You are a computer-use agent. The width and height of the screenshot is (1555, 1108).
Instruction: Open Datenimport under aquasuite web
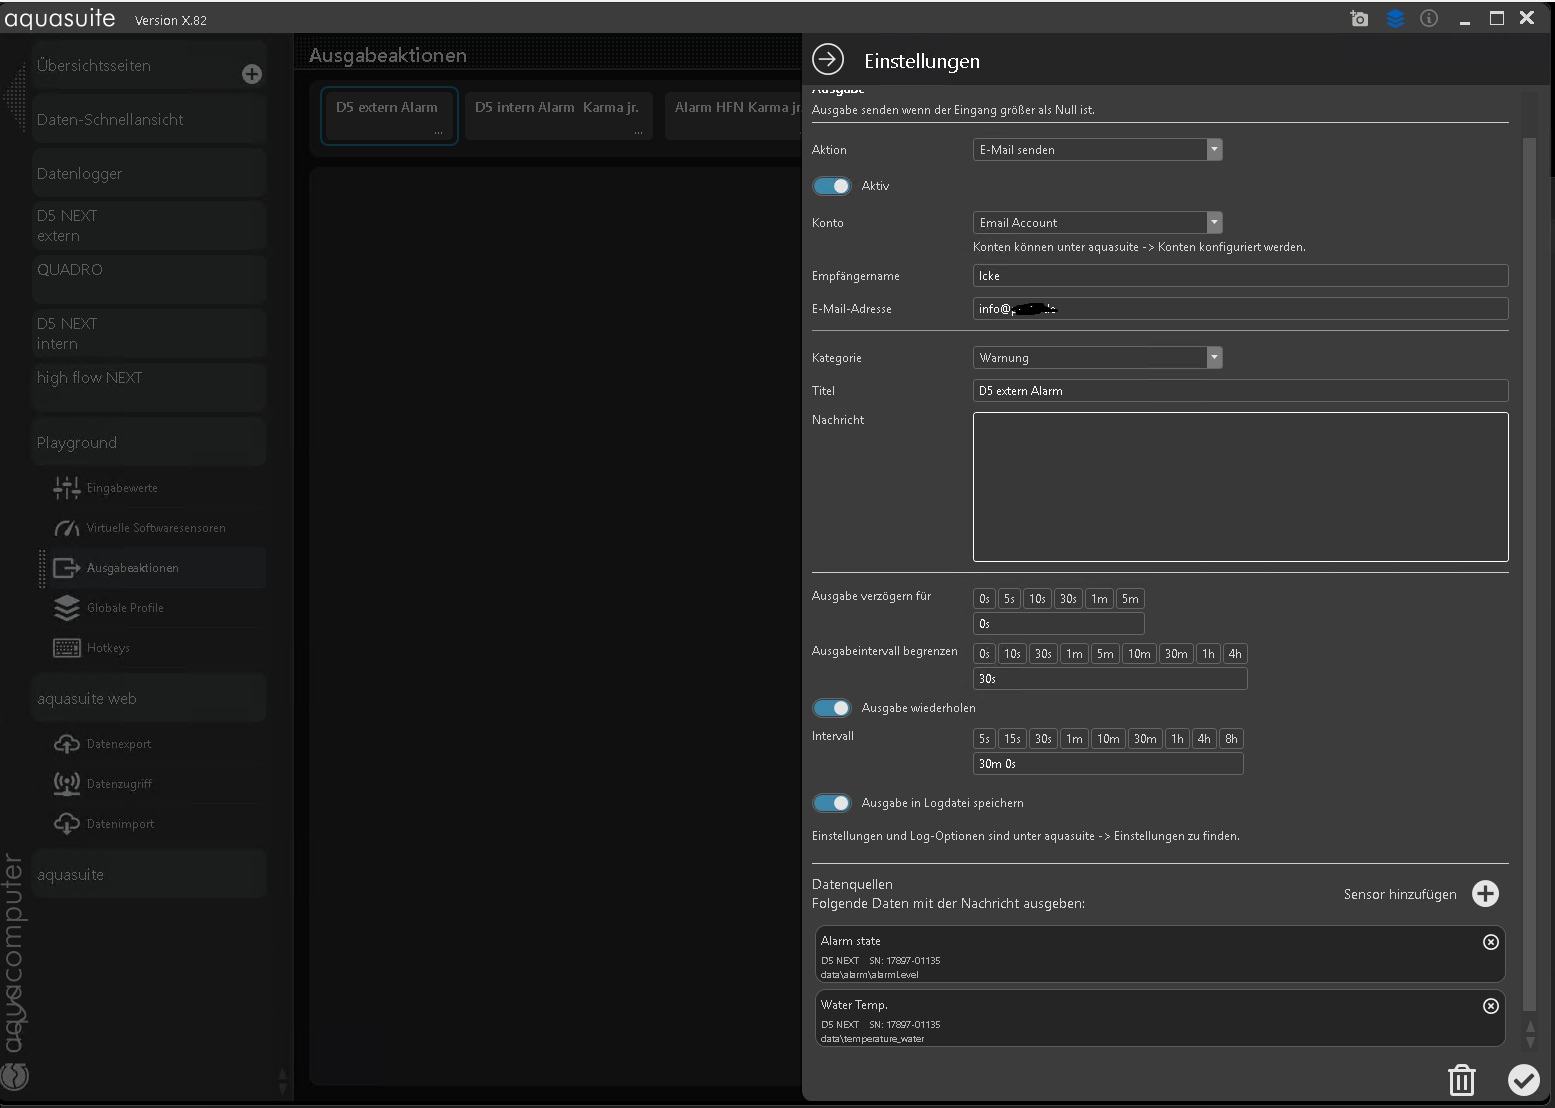[x=157, y=824]
